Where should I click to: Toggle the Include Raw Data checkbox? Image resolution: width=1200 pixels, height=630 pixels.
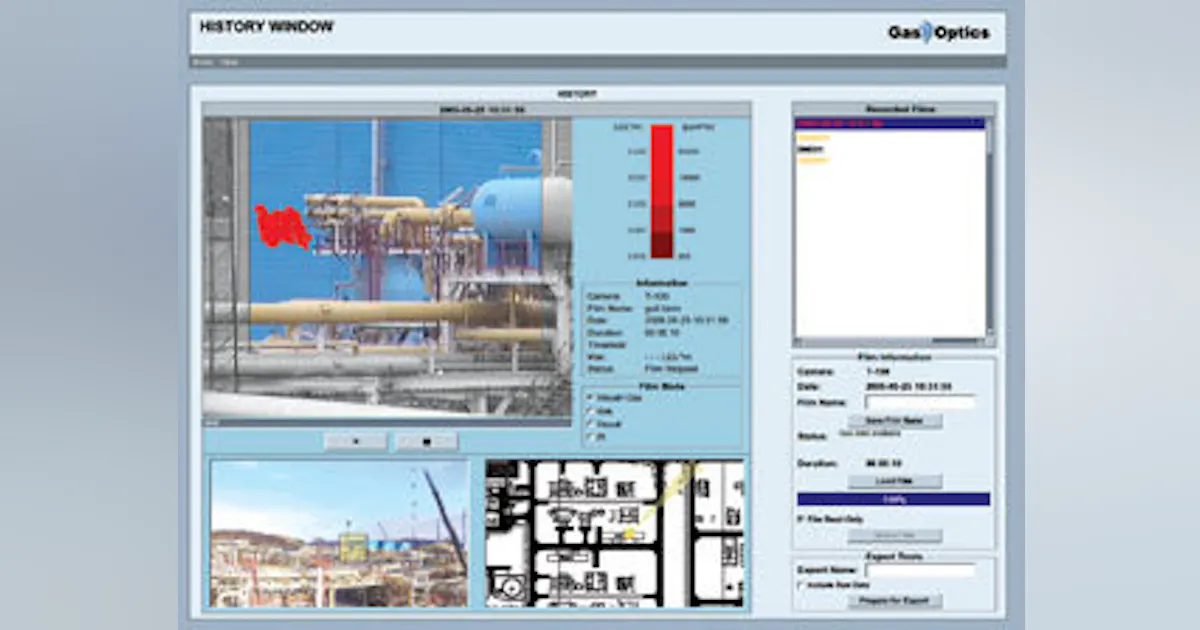pos(798,584)
